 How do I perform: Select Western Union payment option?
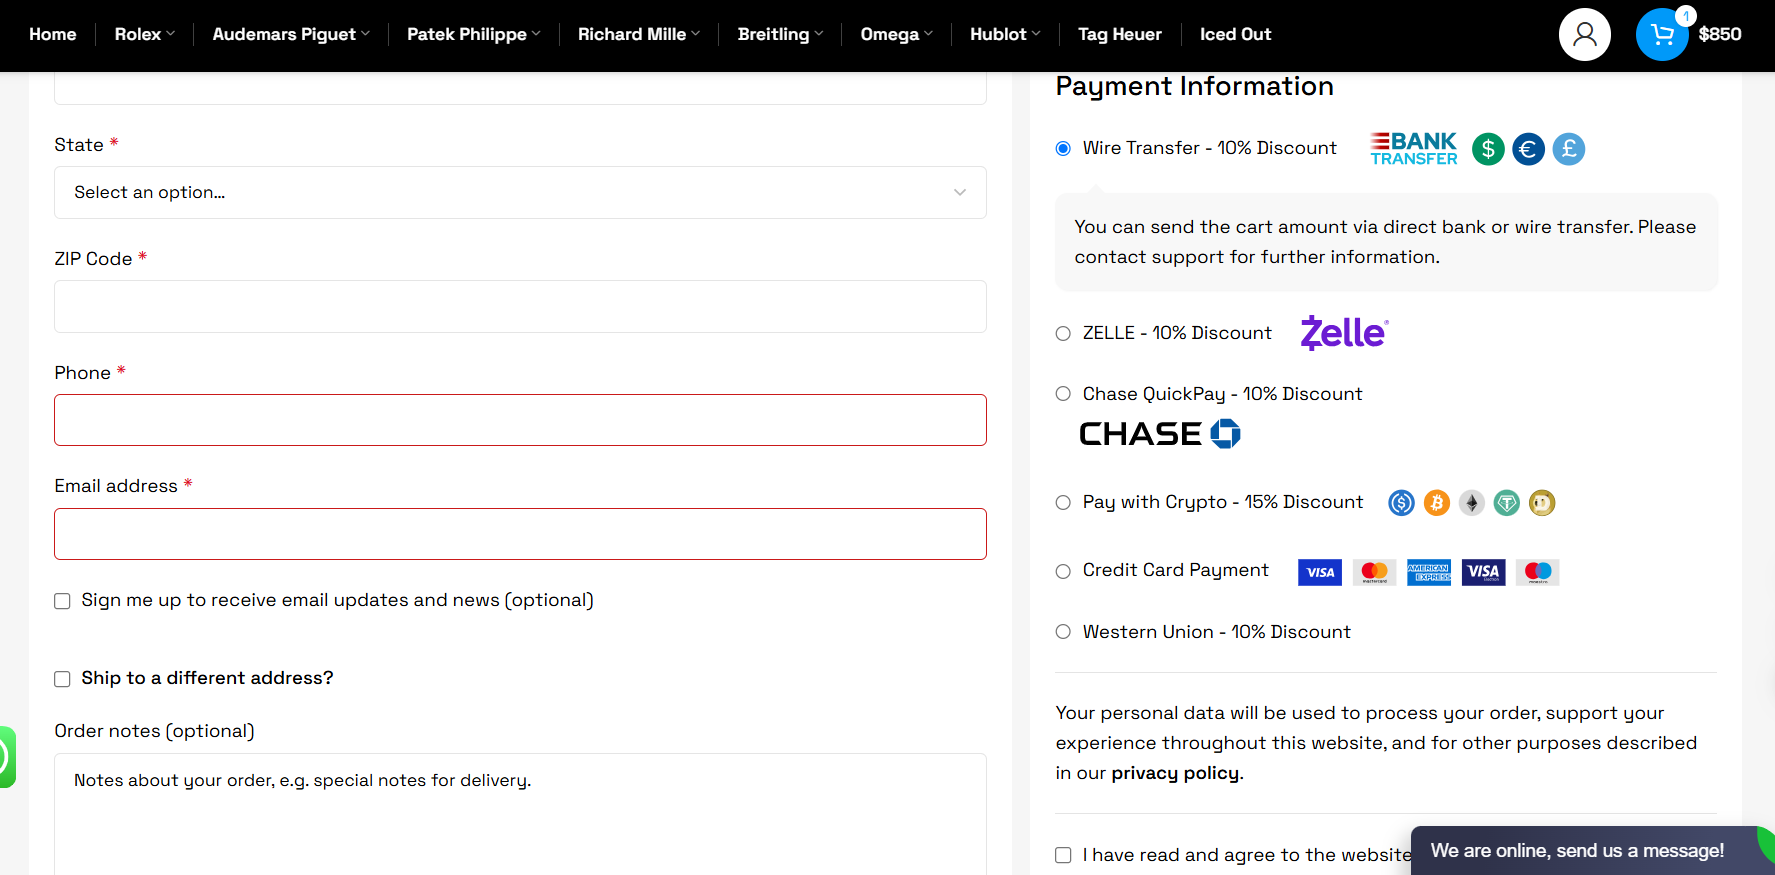pyautogui.click(x=1063, y=632)
